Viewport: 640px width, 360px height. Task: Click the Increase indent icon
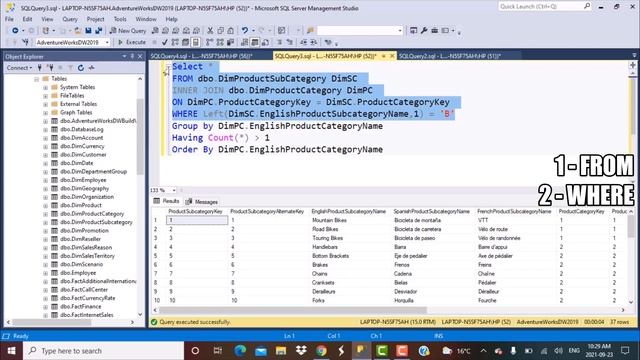pyautogui.click(x=313, y=42)
